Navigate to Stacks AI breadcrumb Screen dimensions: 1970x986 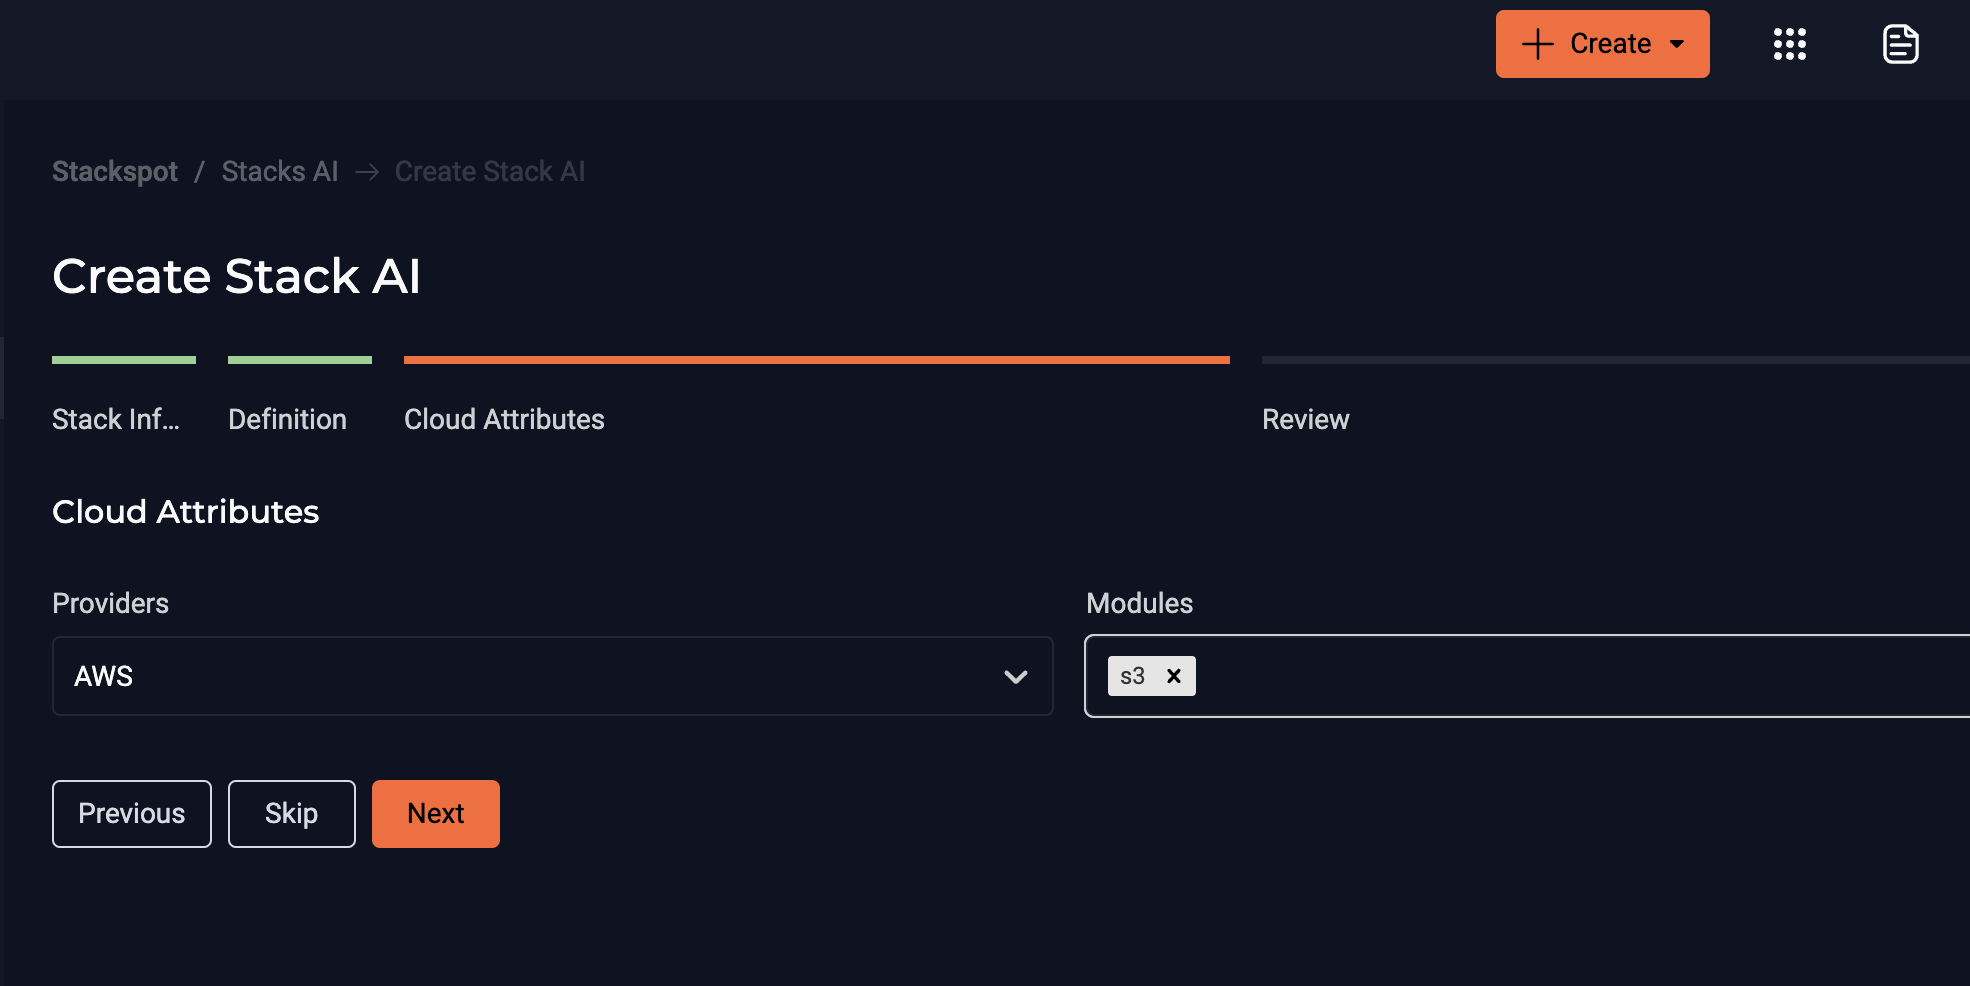point(280,171)
